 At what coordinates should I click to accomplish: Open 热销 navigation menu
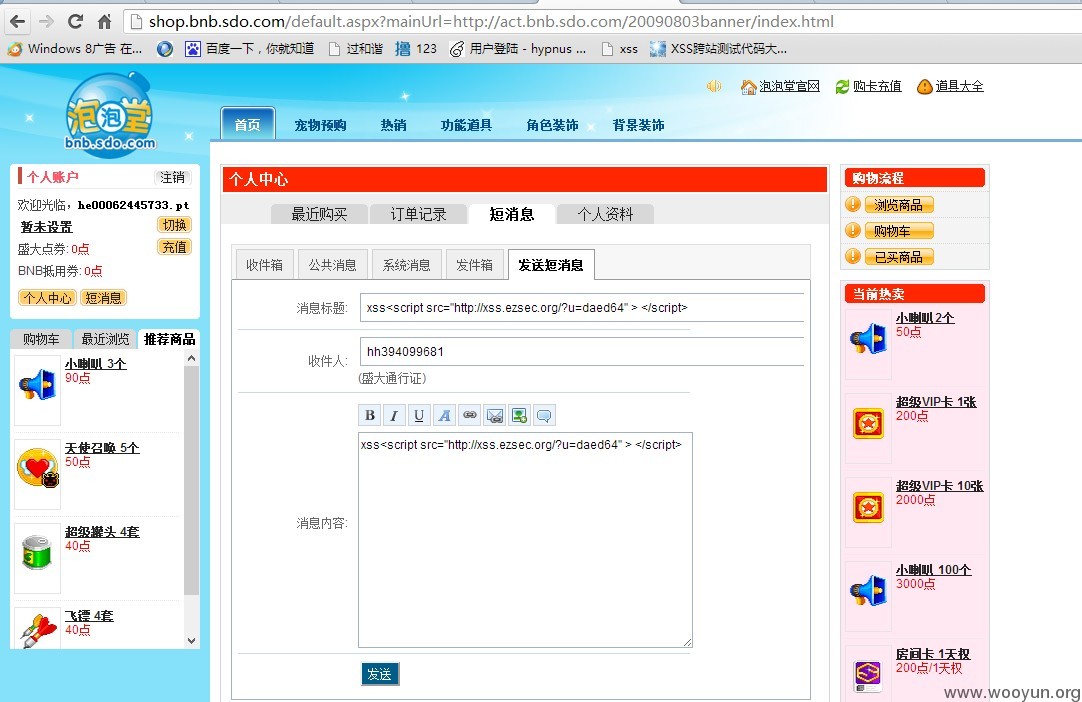[393, 125]
